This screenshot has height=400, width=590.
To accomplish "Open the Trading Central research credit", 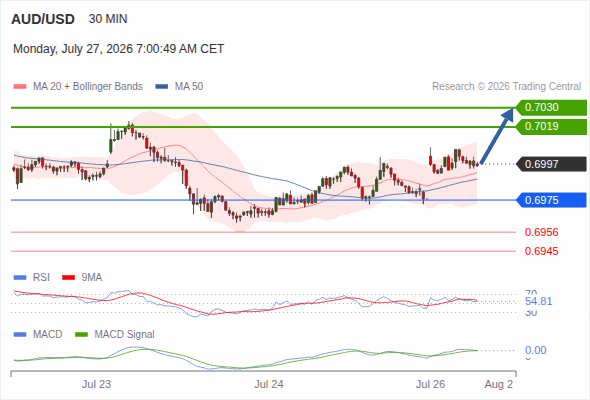I will coord(506,87).
